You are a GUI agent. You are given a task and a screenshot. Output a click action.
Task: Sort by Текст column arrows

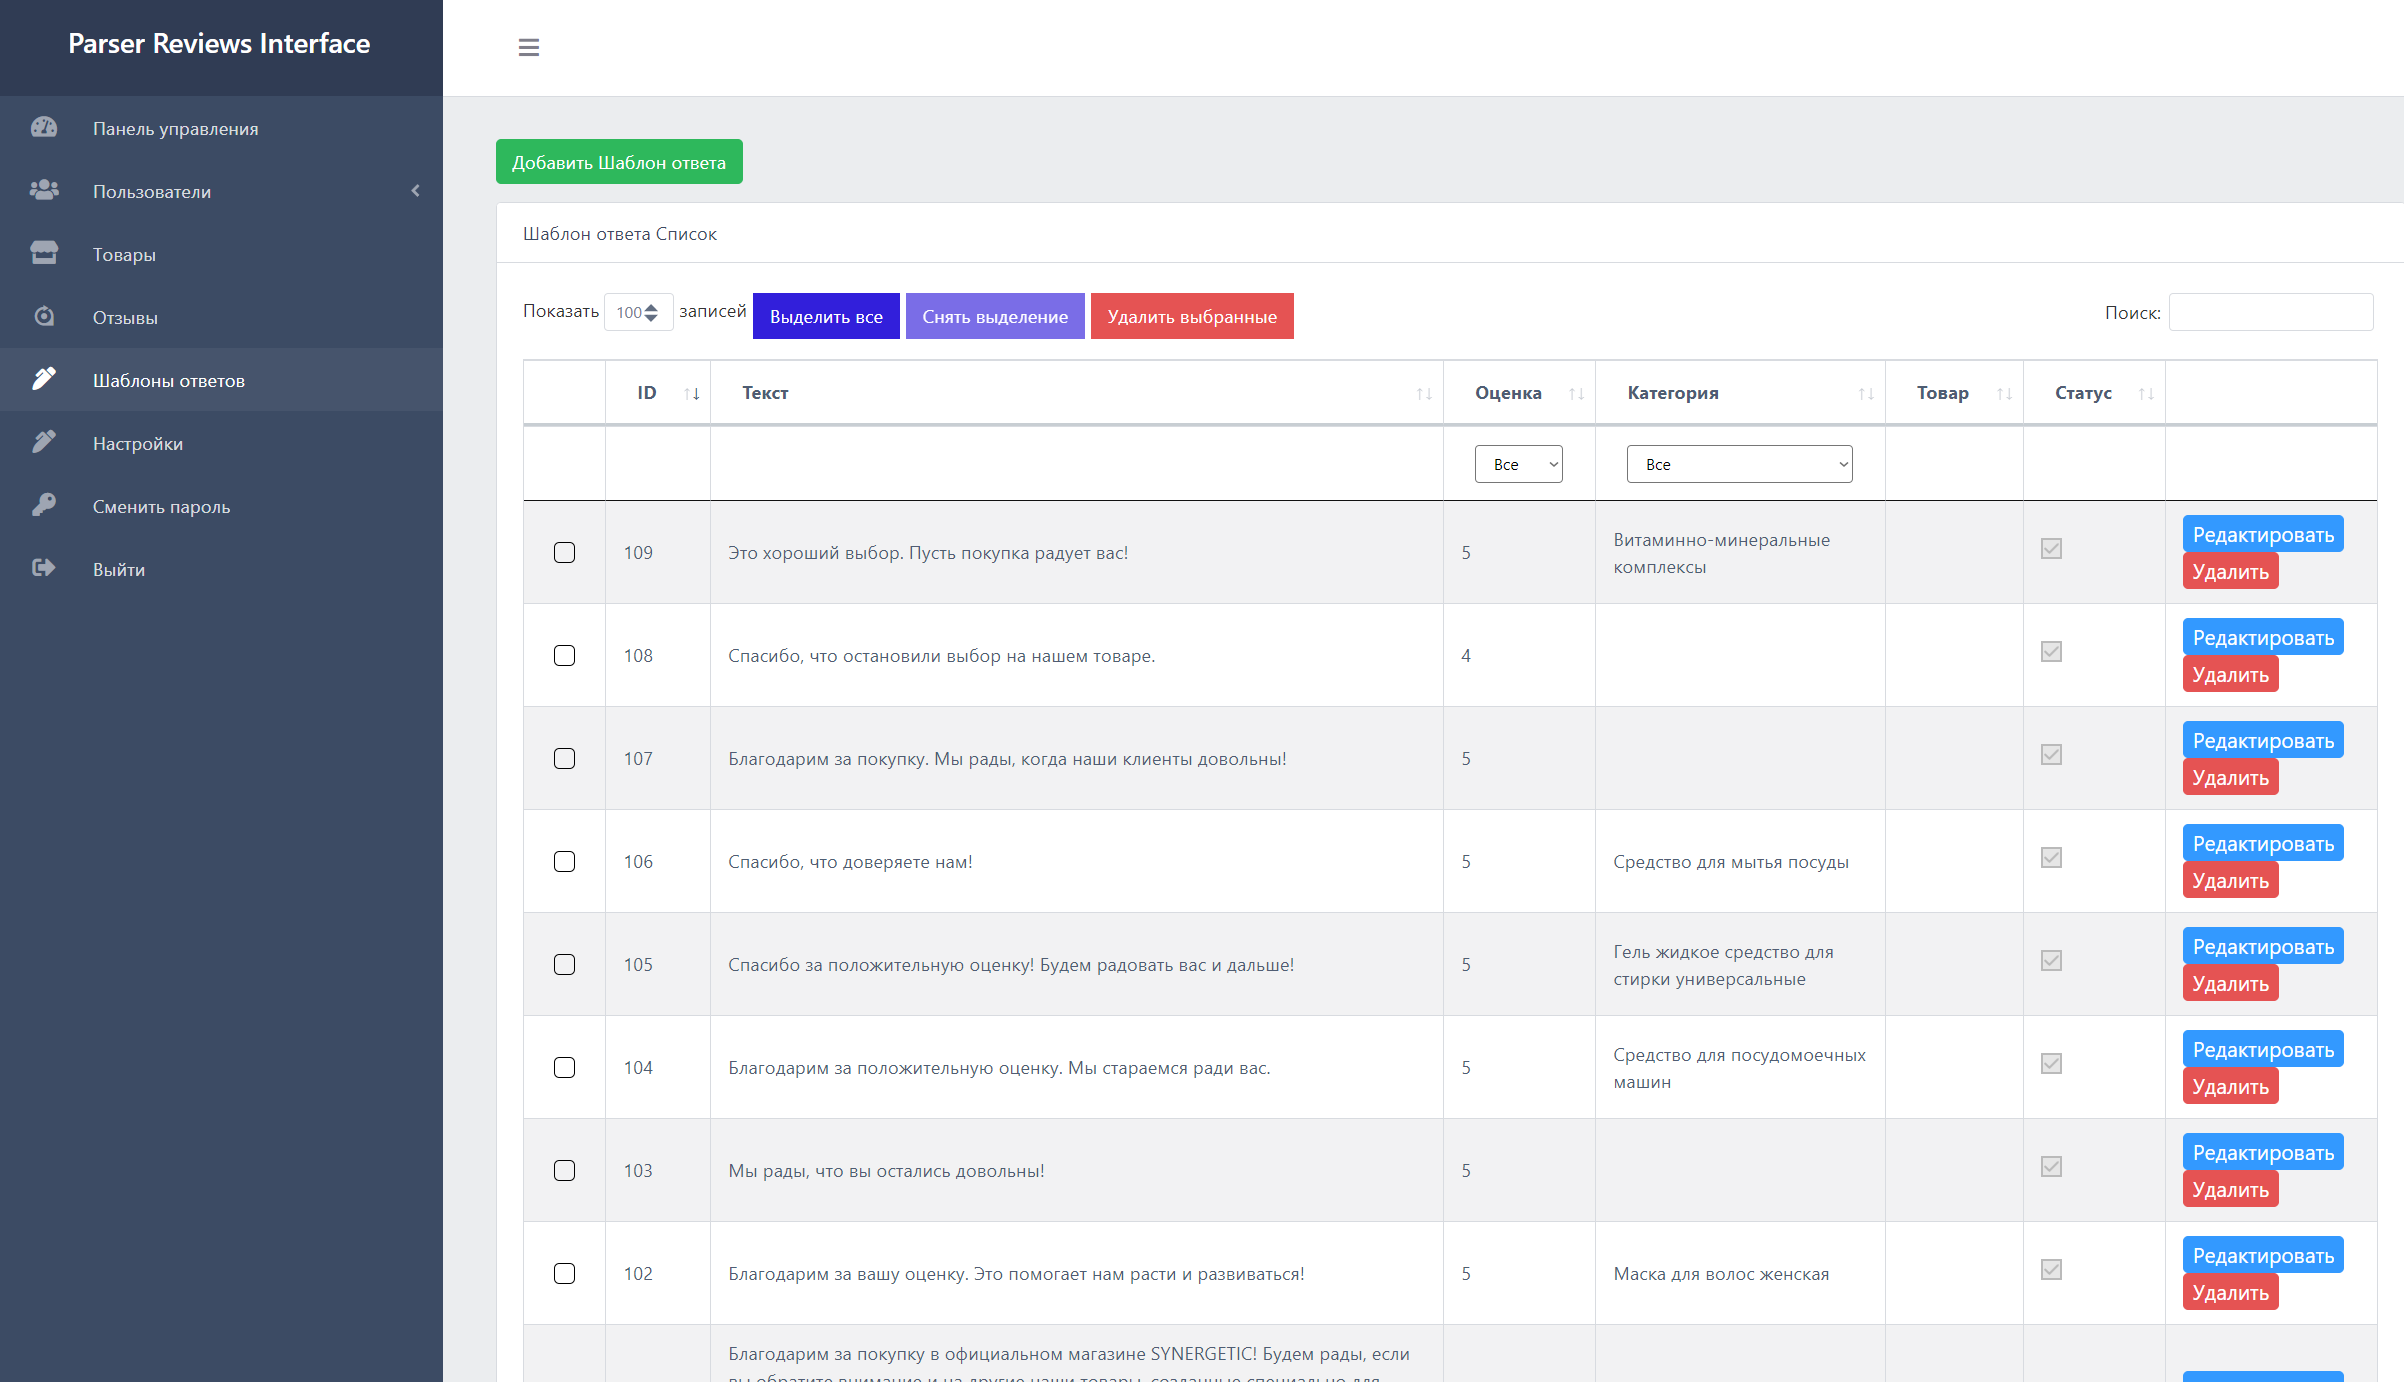(x=1424, y=394)
